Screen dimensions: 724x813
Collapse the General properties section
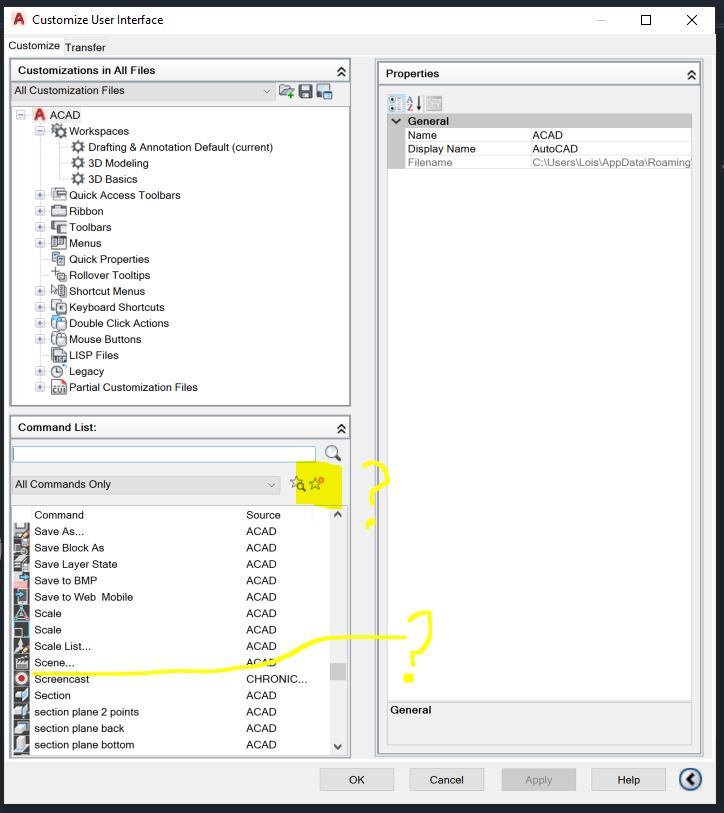[x=396, y=121]
